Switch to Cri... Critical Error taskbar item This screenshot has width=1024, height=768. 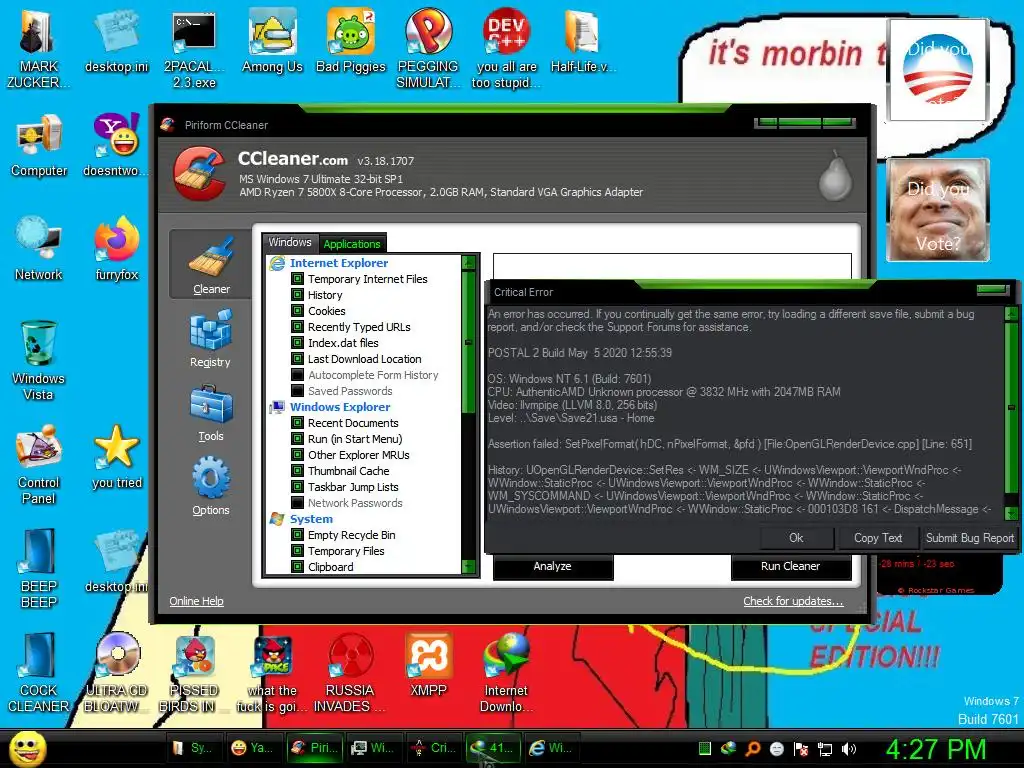pos(434,748)
